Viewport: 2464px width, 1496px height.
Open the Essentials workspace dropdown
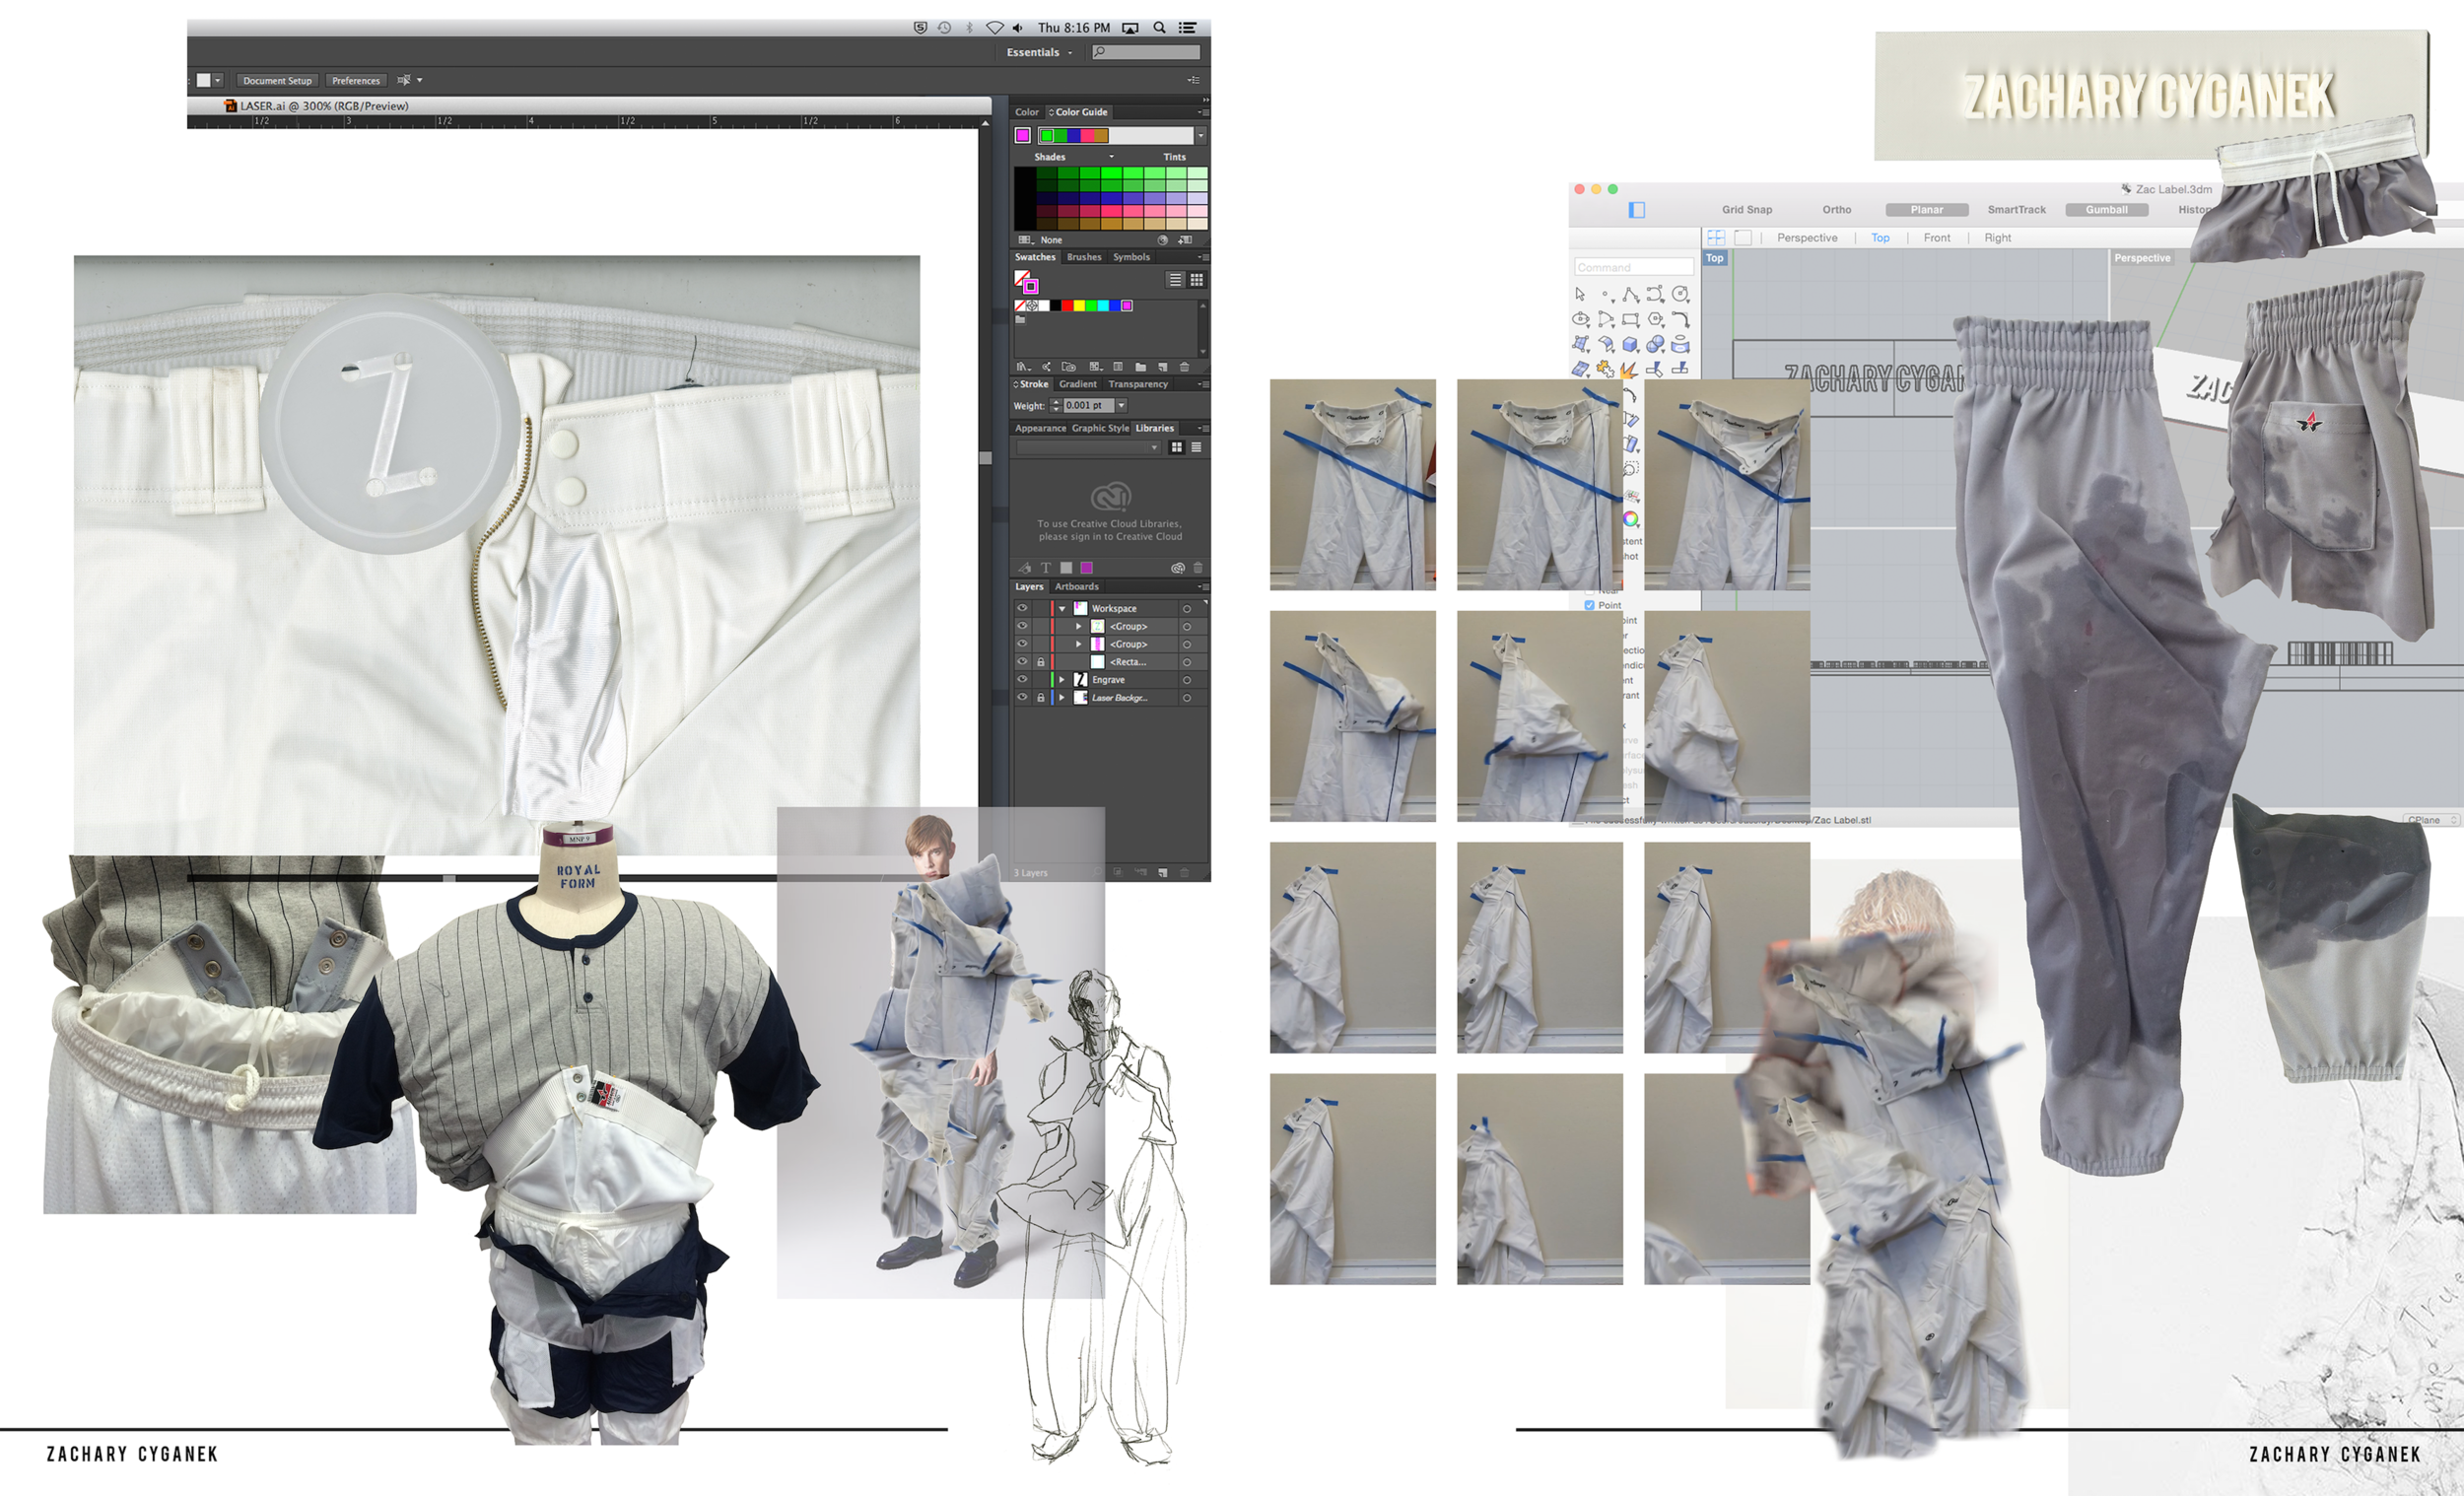1039,52
